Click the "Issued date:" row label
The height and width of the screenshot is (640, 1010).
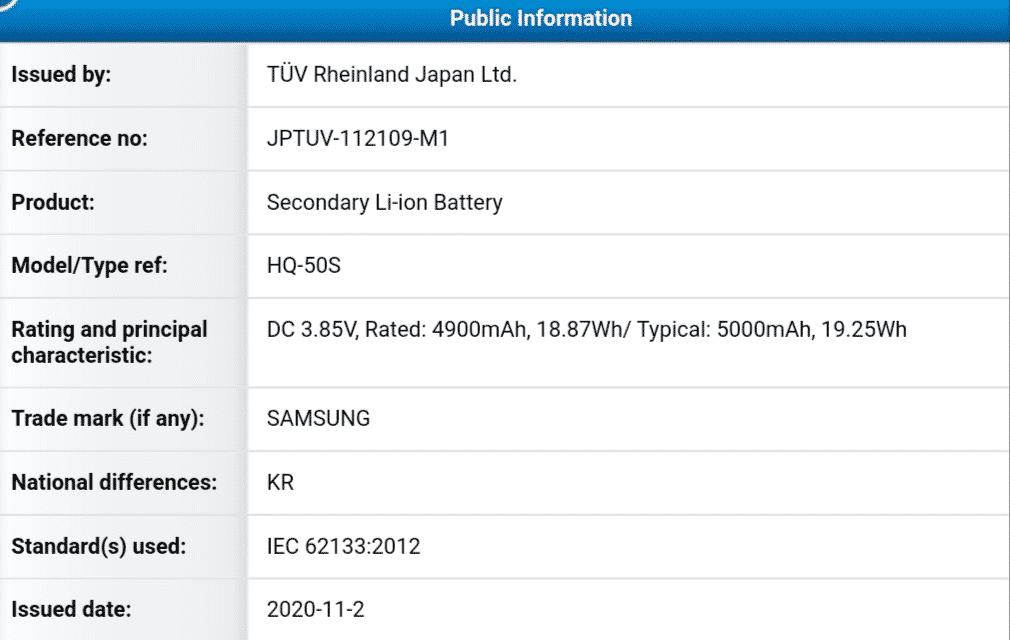coord(71,609)
